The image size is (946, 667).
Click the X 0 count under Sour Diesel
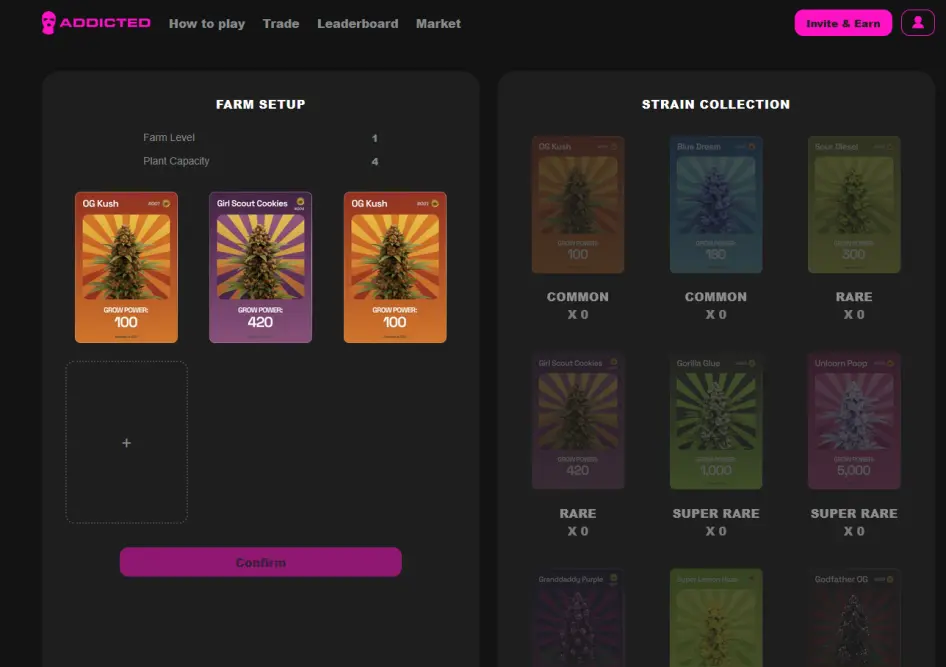pos(854,314)
